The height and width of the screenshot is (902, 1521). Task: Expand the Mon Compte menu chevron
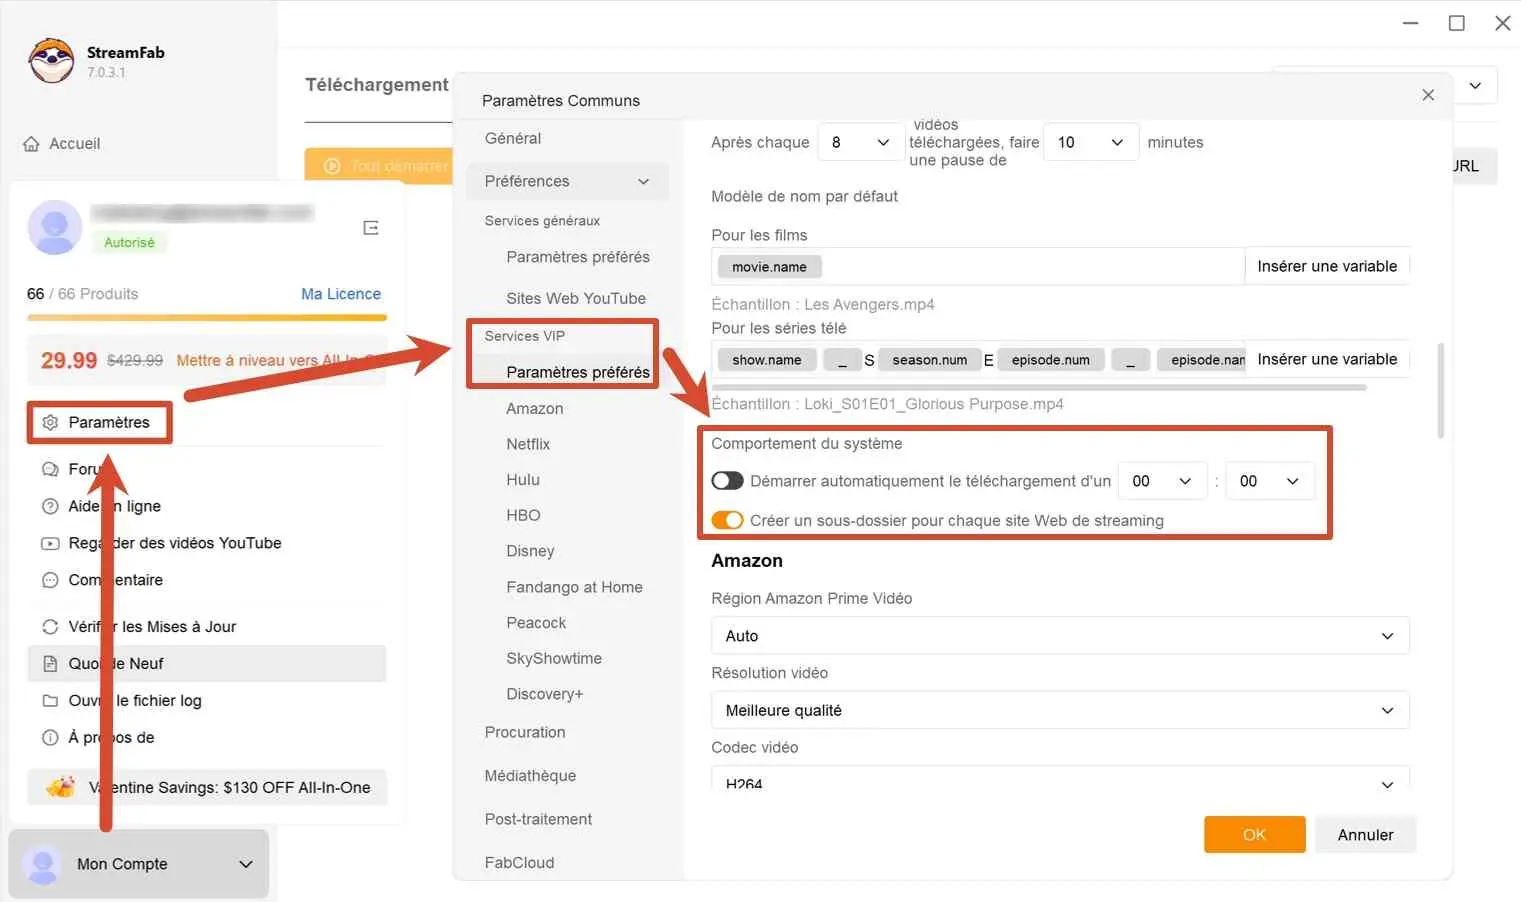246,864
